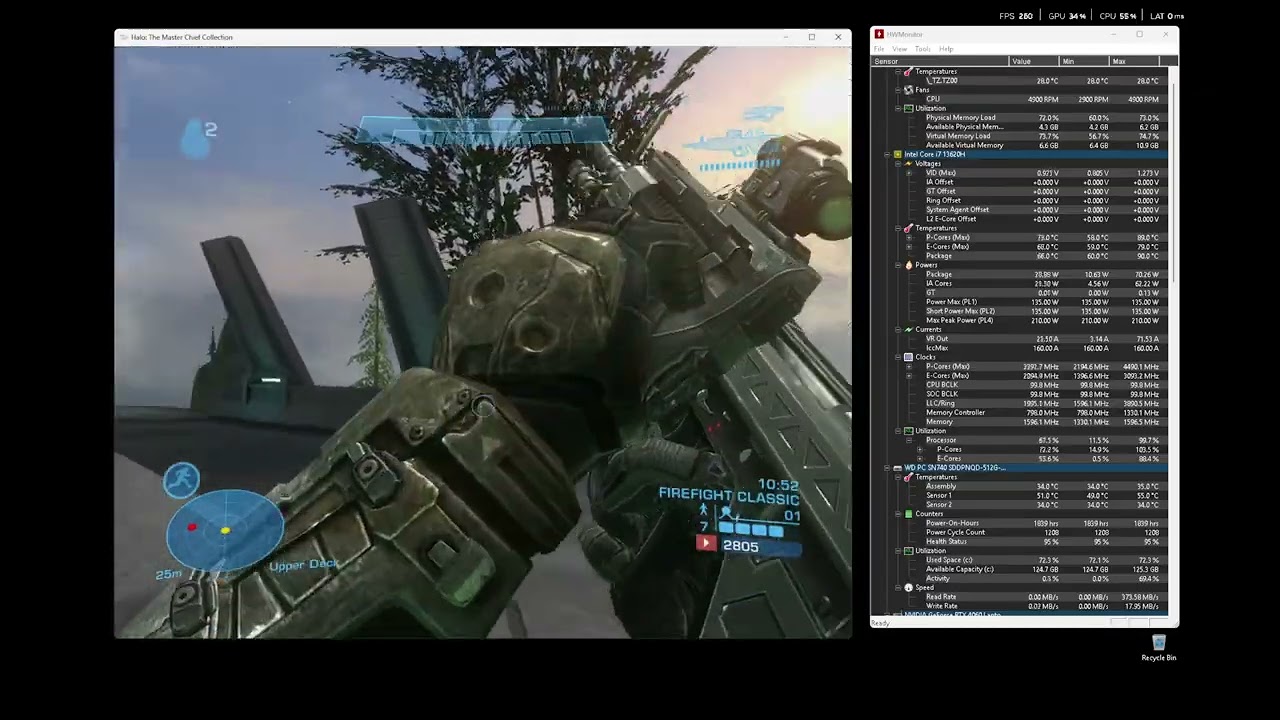This screenshot has width=1280, height=720.
Task: Click Utilization icon above Processor row
Action: [908, 431]
